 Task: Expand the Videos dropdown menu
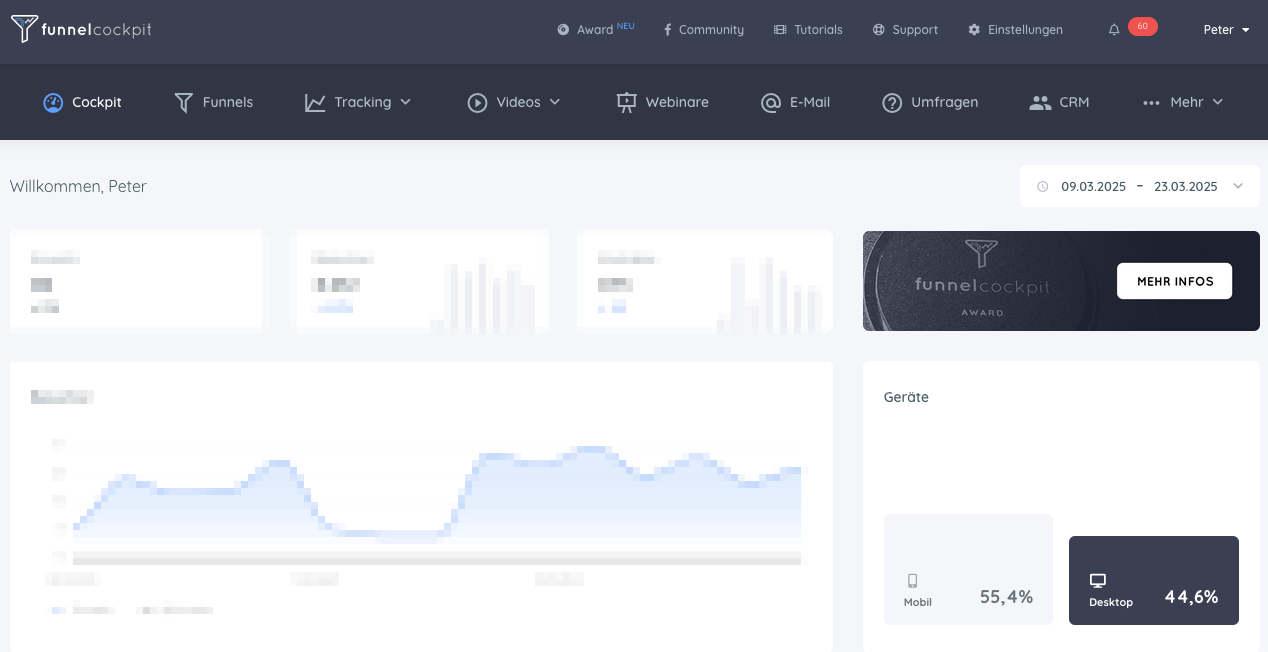[x=514, y=102]
